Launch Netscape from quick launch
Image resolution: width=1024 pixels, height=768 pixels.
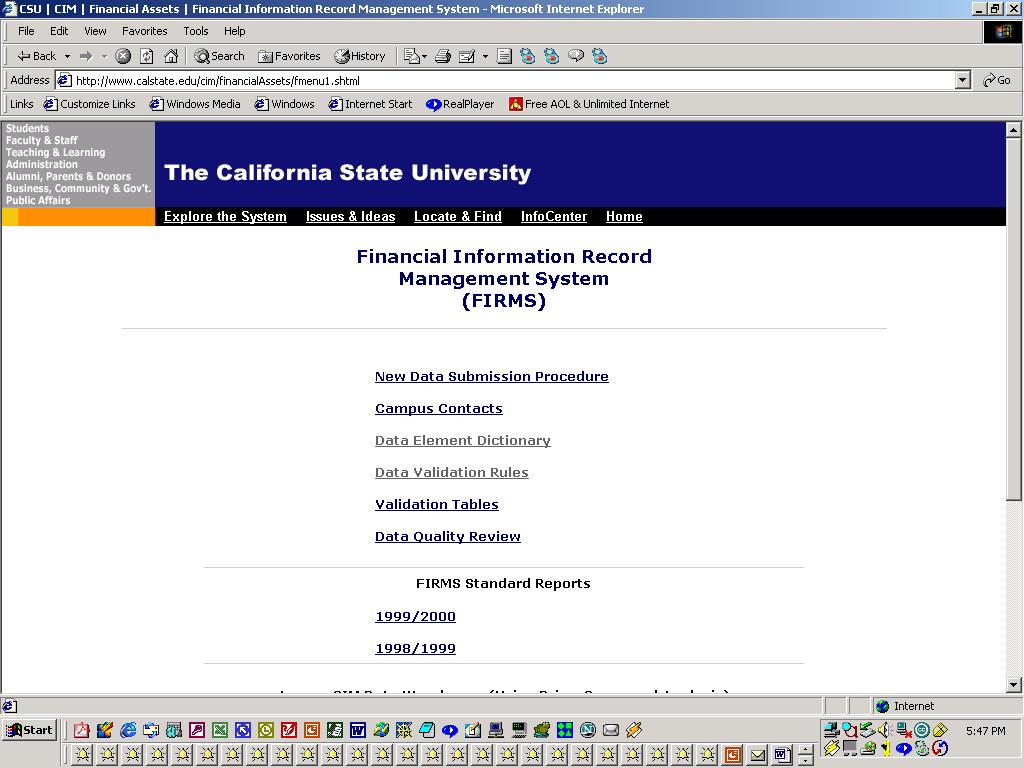click(x=588, y=730)
